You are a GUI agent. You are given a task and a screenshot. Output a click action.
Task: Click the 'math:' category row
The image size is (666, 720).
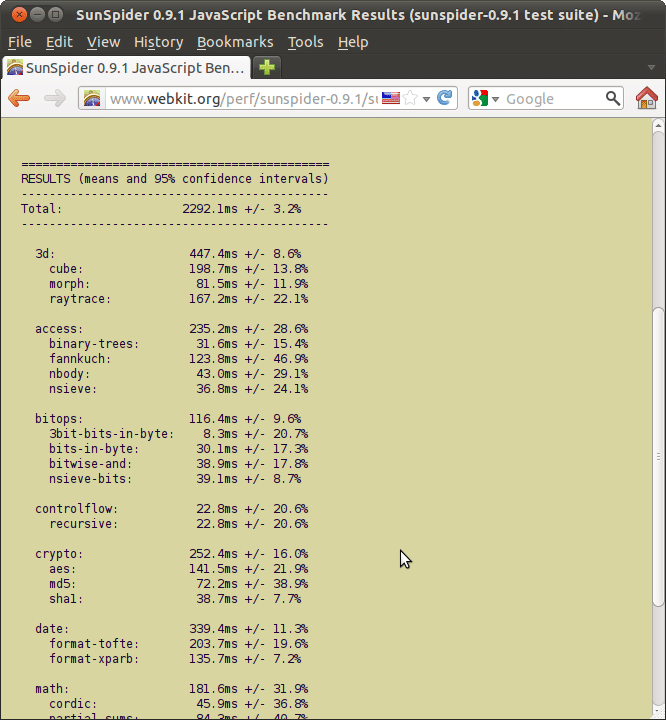(x=172, y=689)
